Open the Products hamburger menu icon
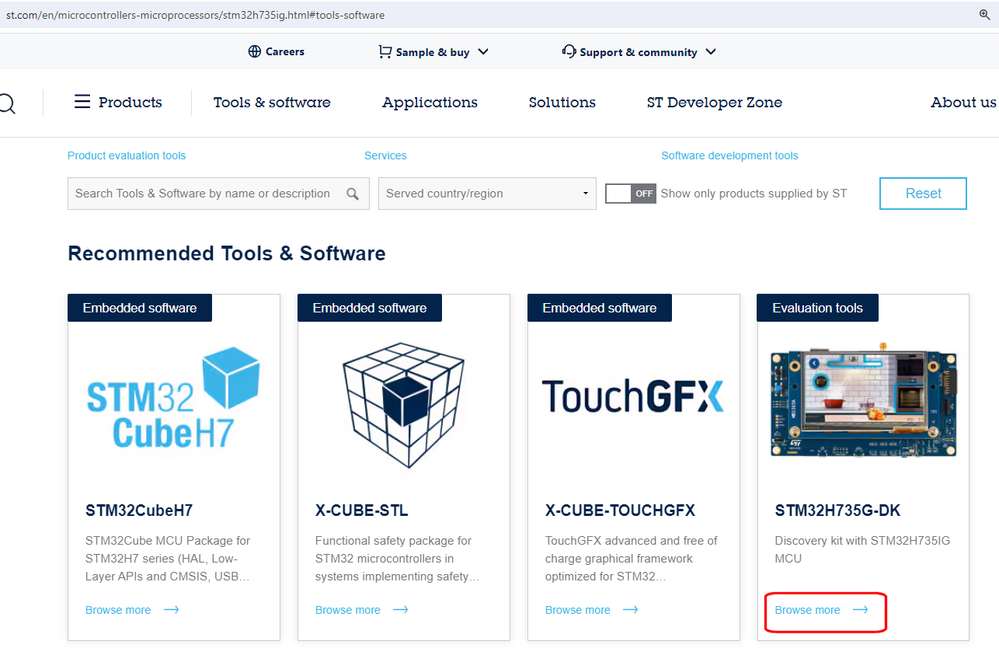The height and width of the screenshot is (652, 999). 82,101
